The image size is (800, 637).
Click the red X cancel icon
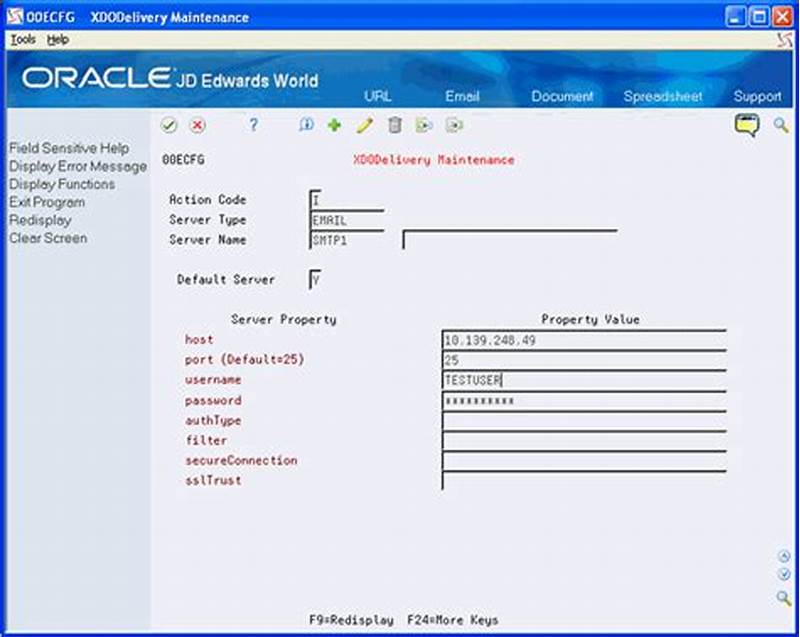tap(198, 125)
